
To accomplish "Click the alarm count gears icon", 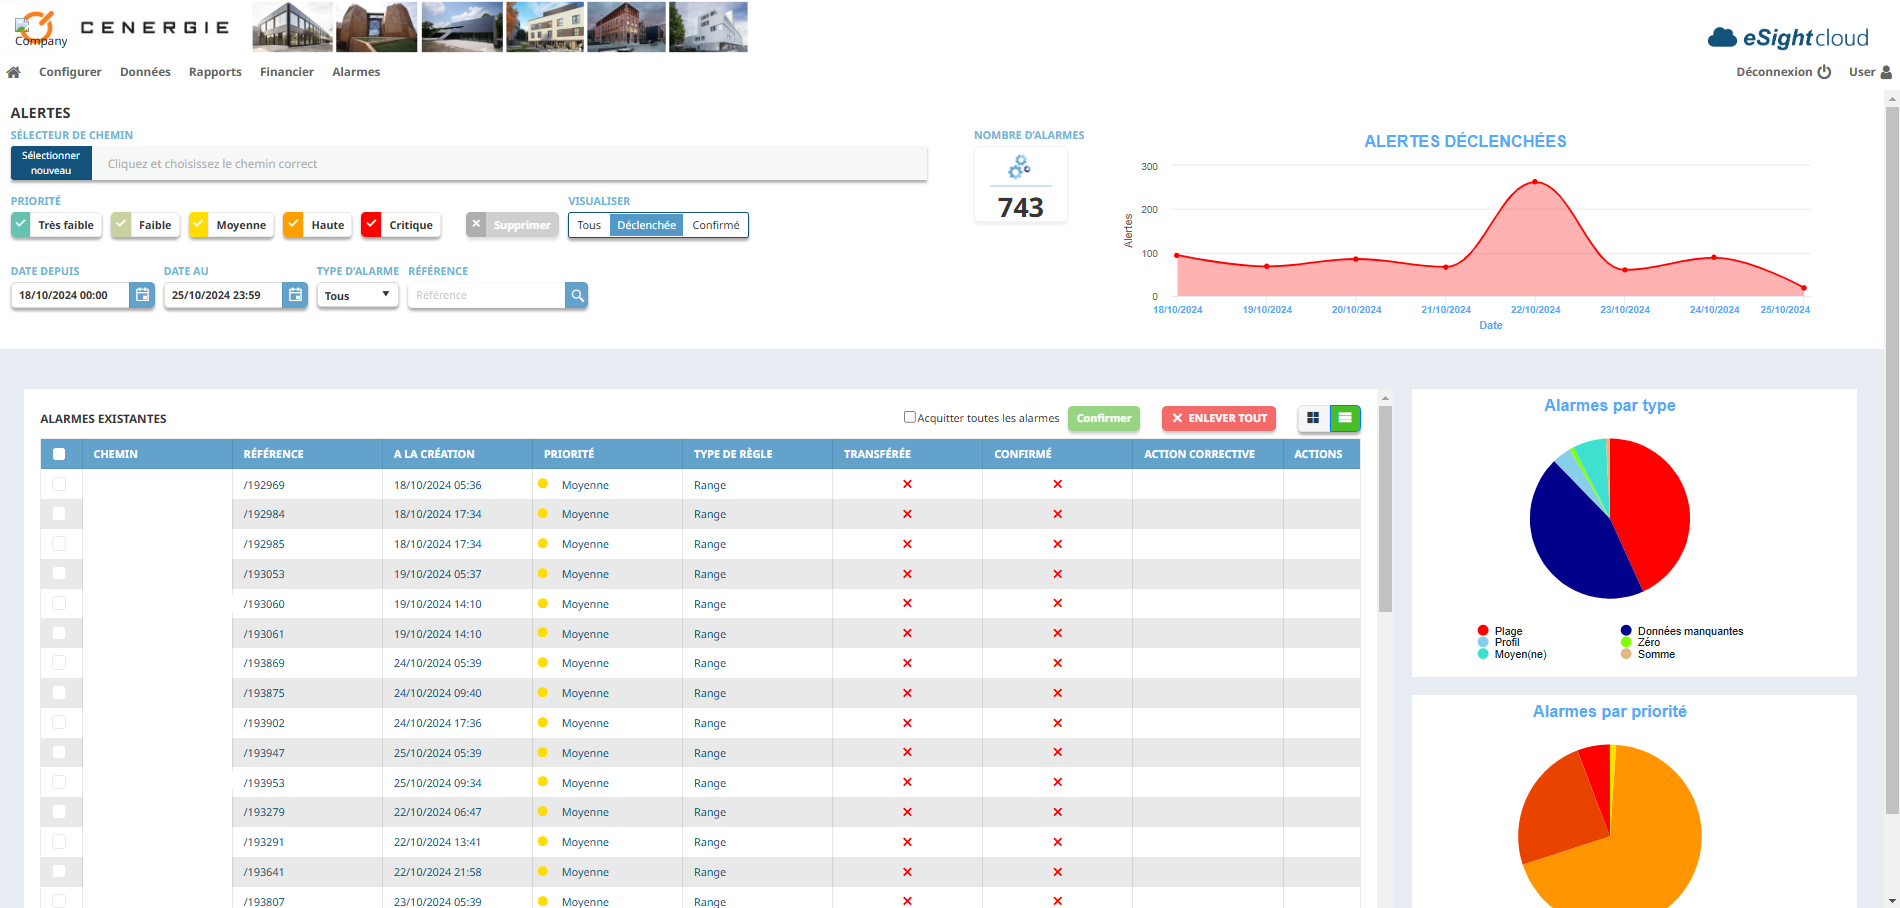I will click(x=1020, y=167).
